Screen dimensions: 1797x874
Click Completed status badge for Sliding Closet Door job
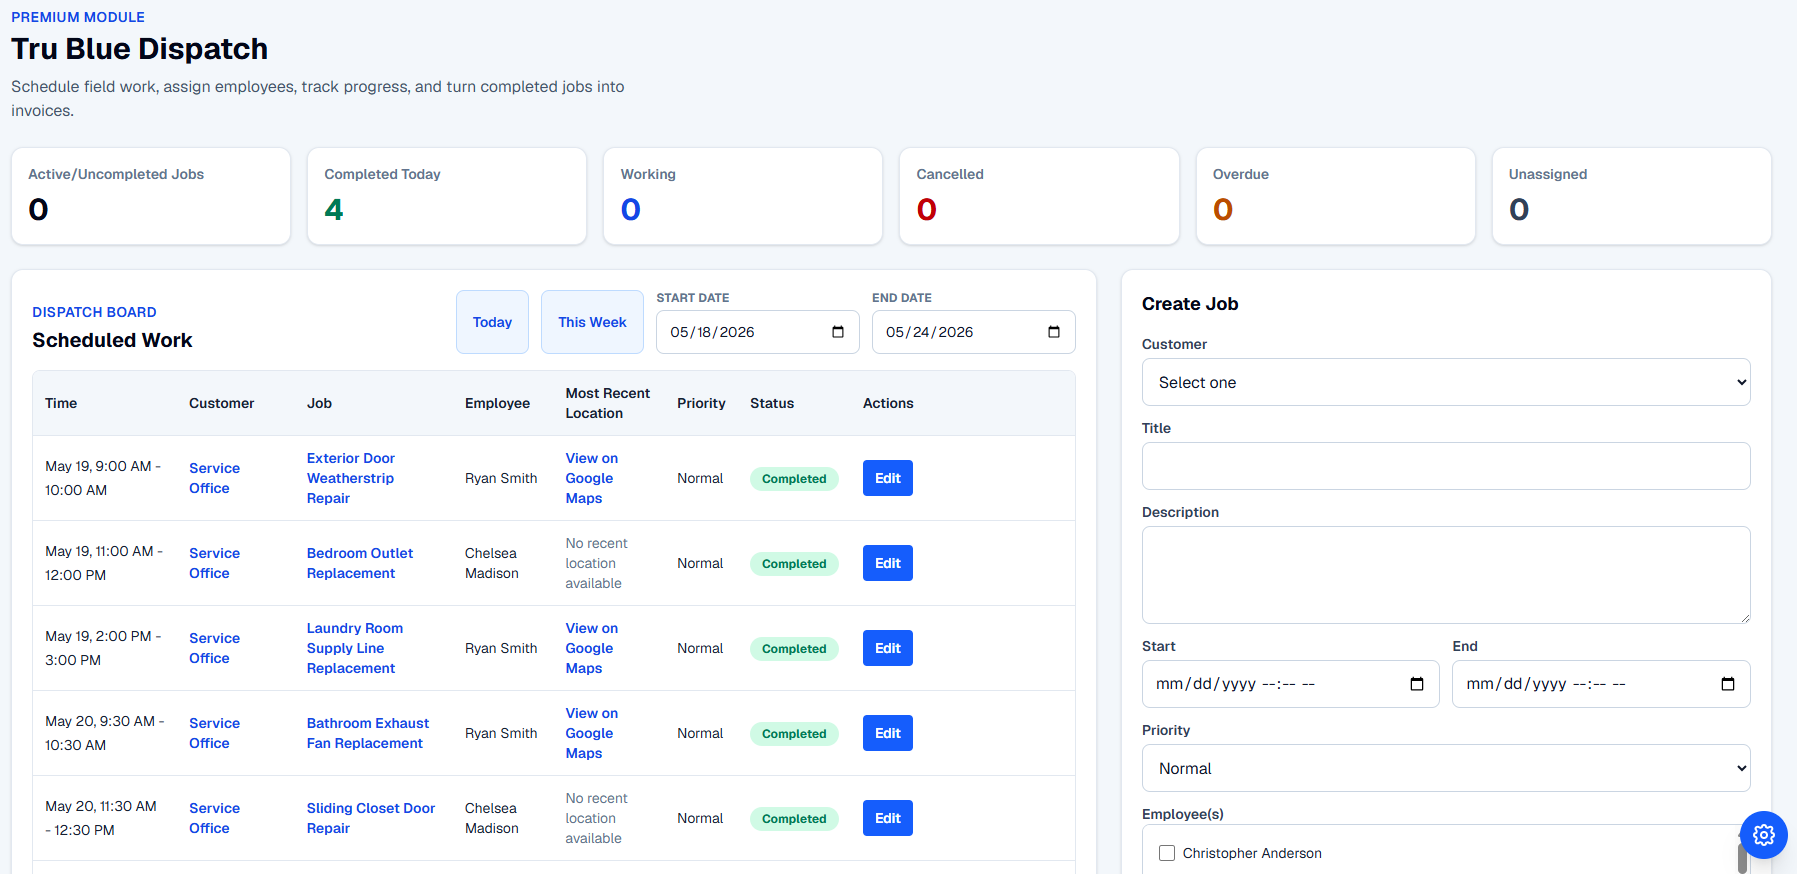794,819
